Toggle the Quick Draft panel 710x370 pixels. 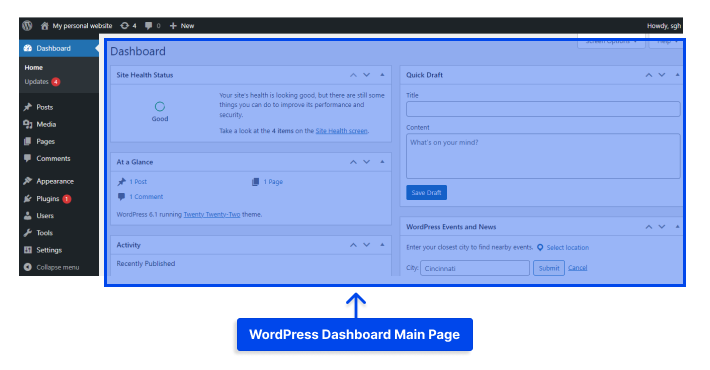pos(677,75)
